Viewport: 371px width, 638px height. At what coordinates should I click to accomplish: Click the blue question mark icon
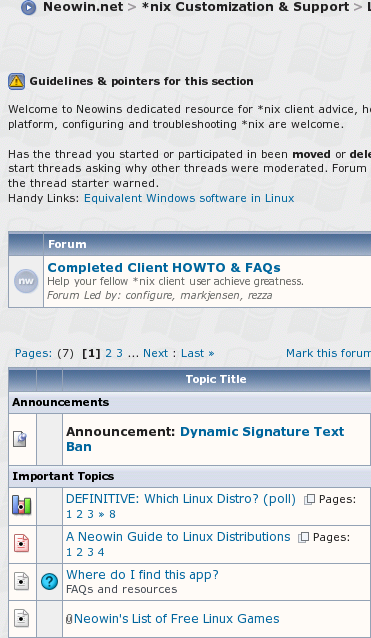50,582
